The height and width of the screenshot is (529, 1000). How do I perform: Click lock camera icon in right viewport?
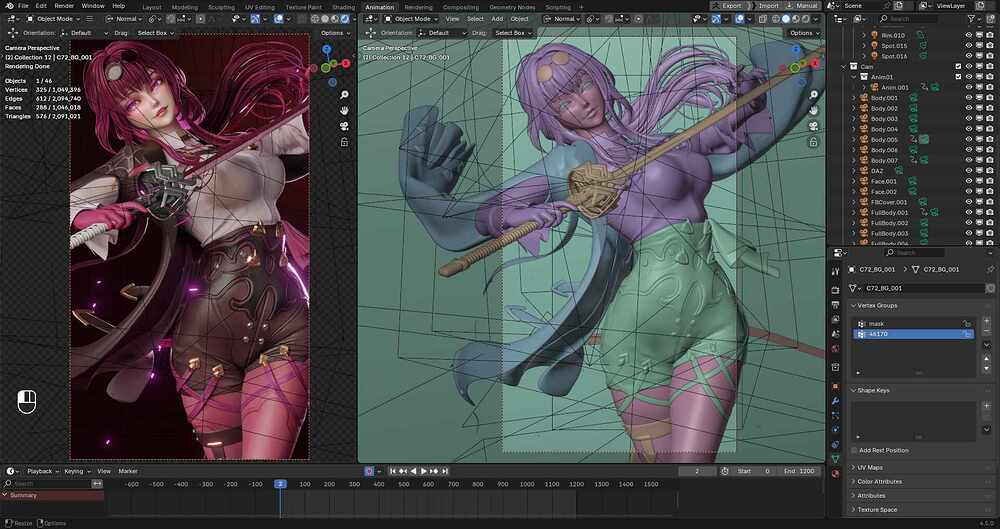(813, 143)
